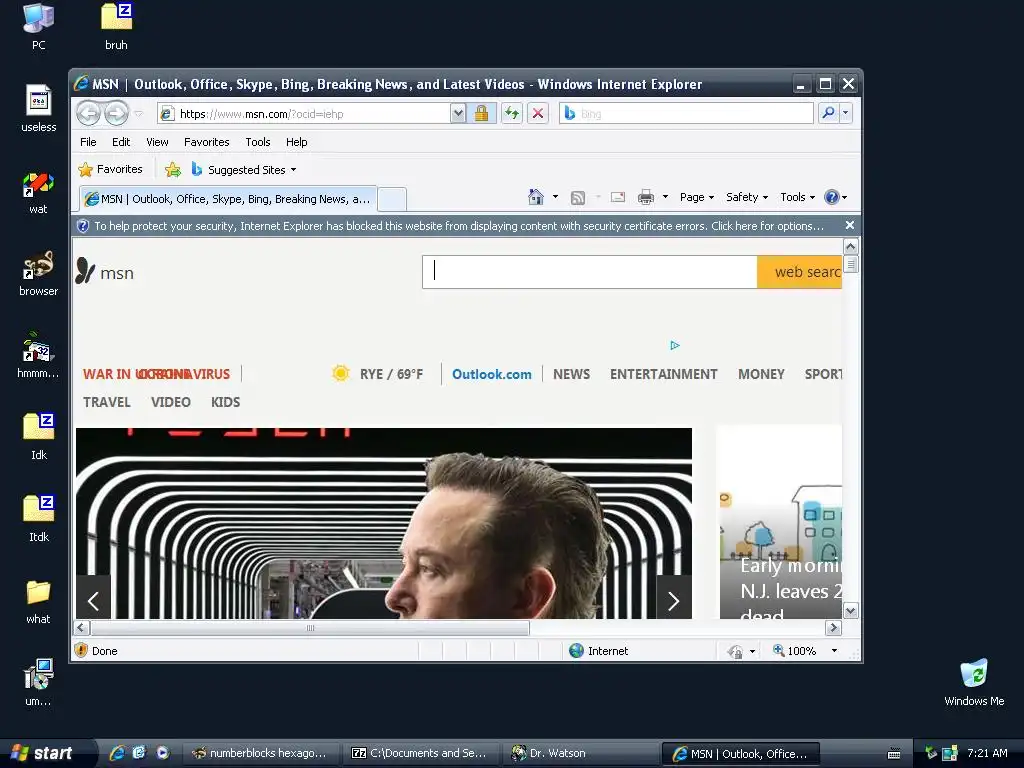Click the red Stop loading icon
Viewport: 1024px width, 768px height.
(x=537, y=114)
